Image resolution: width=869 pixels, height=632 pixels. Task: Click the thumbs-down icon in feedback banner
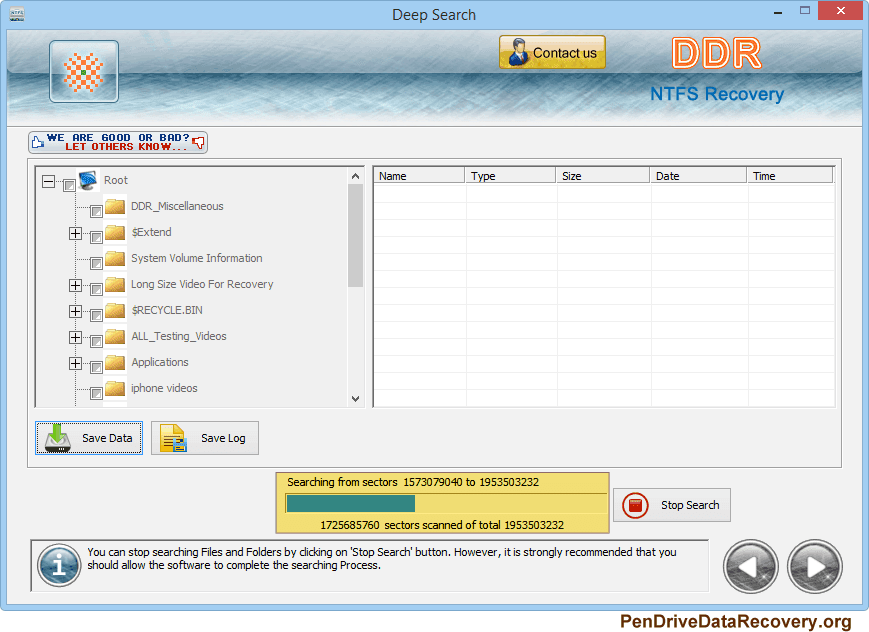[x=198, y=142]
